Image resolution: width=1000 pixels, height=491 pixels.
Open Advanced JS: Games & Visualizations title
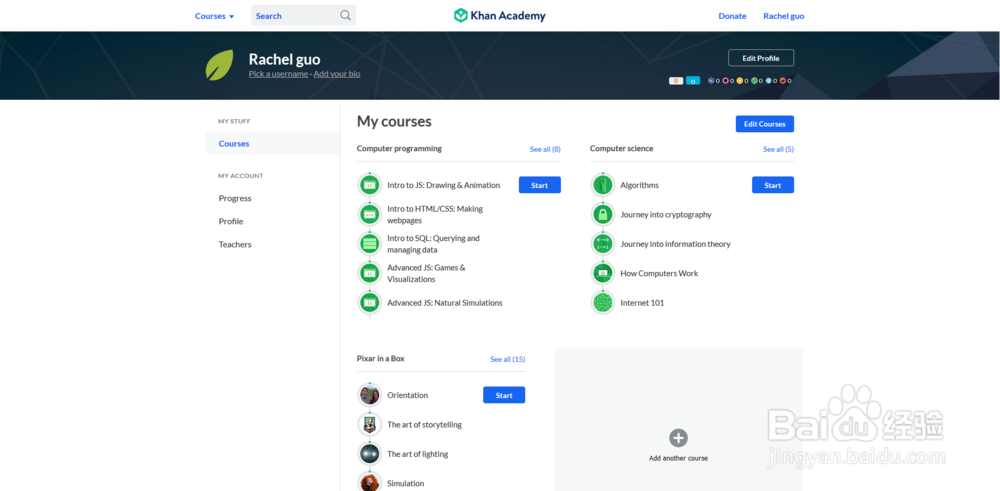tap(427, 273)
